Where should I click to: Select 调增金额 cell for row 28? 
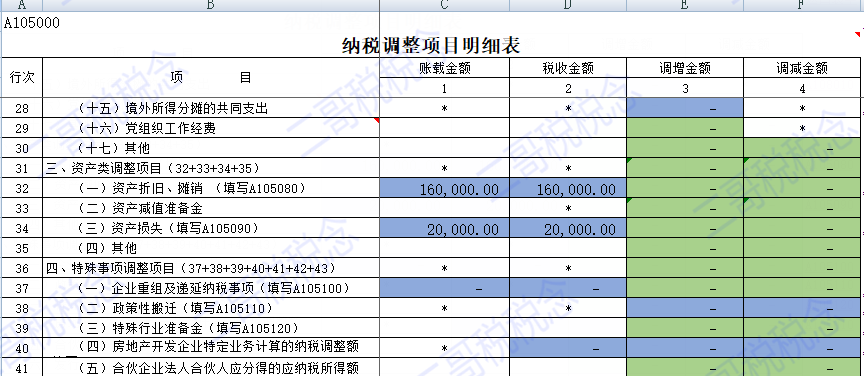tap(685, 109)
